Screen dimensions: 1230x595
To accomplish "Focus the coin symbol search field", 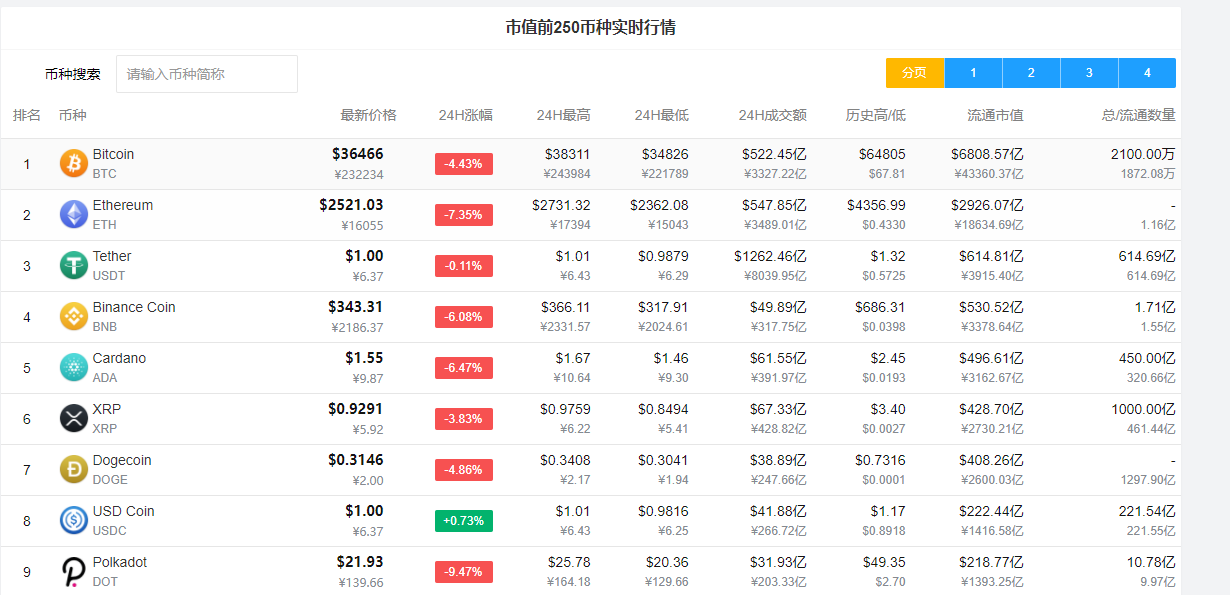I will click(x=207, y=74).
